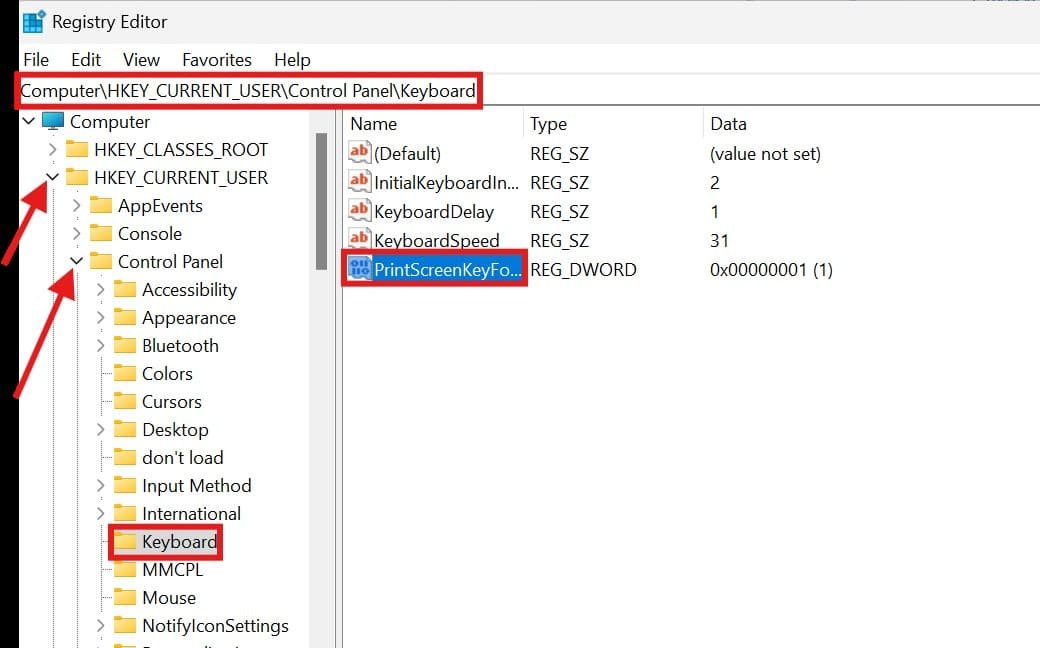Image resolution: width=1040 pixels, height=648 pixels.
Task: Collapse the Control Panel key chevron
Action: point(76,261)
